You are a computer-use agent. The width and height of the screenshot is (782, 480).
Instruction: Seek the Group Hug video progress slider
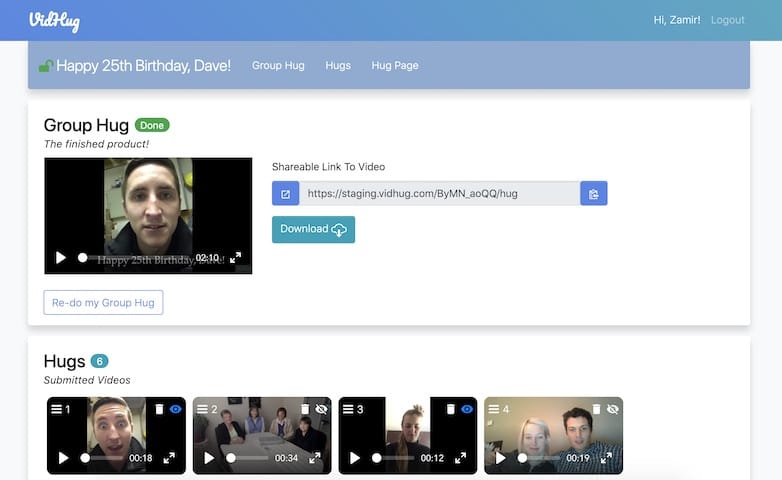coord(135,257)
